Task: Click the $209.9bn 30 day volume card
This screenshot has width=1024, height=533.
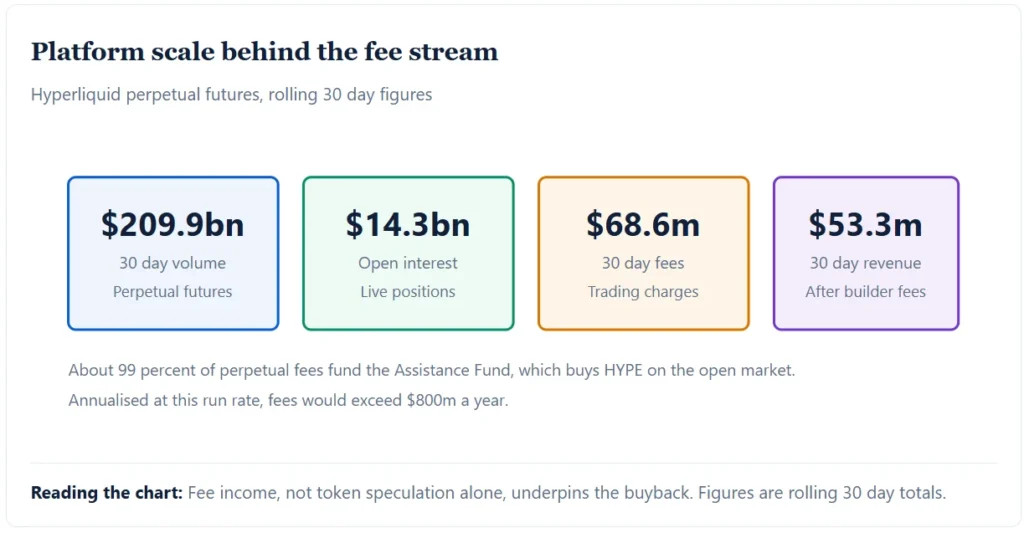Action: click(173, 253)
